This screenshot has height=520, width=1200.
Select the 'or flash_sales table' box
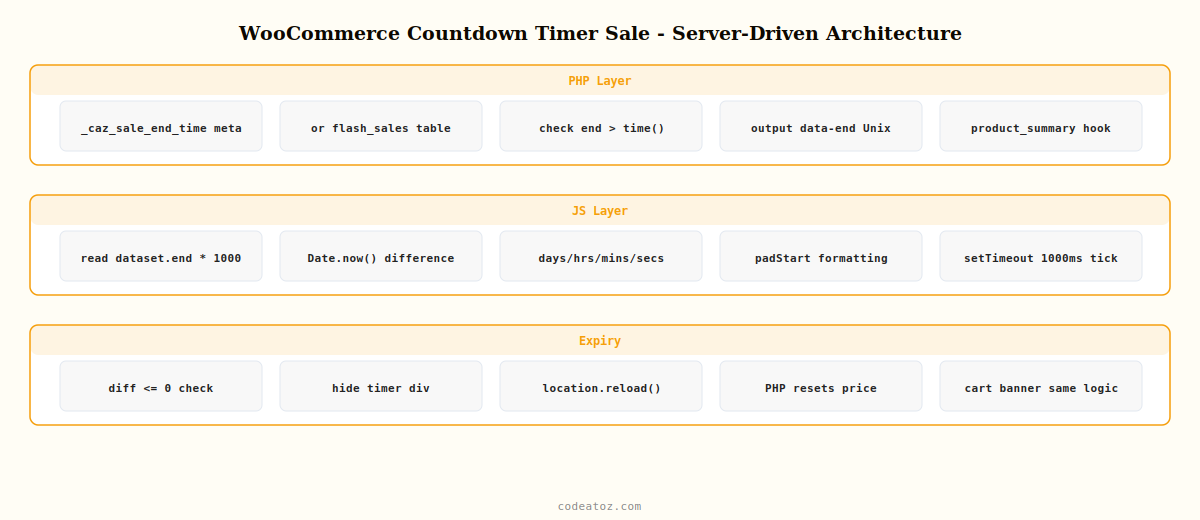coord(381,126)
